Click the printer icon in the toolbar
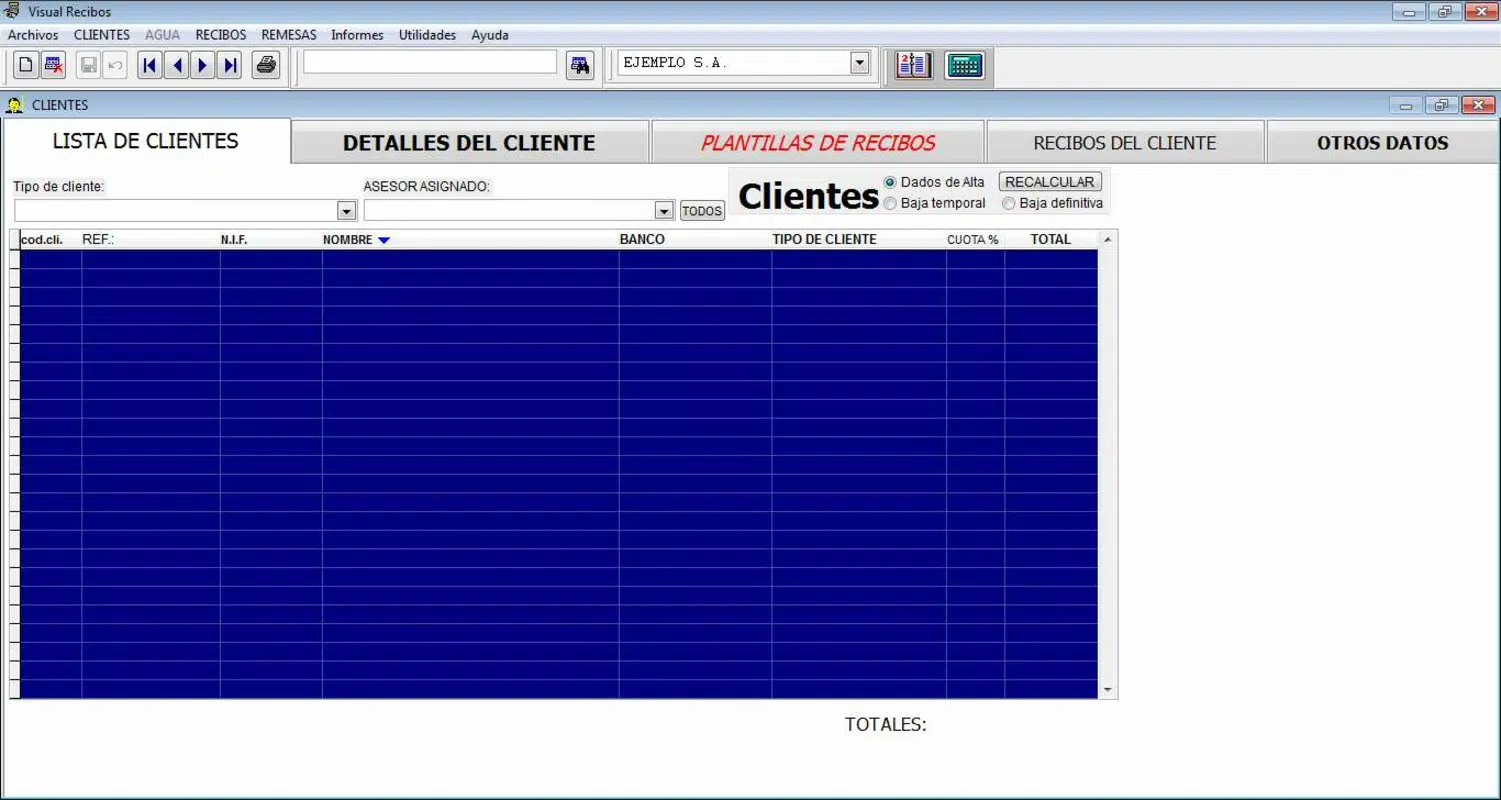This screenshot has height=800, width=1501. [x=266, y=66]
